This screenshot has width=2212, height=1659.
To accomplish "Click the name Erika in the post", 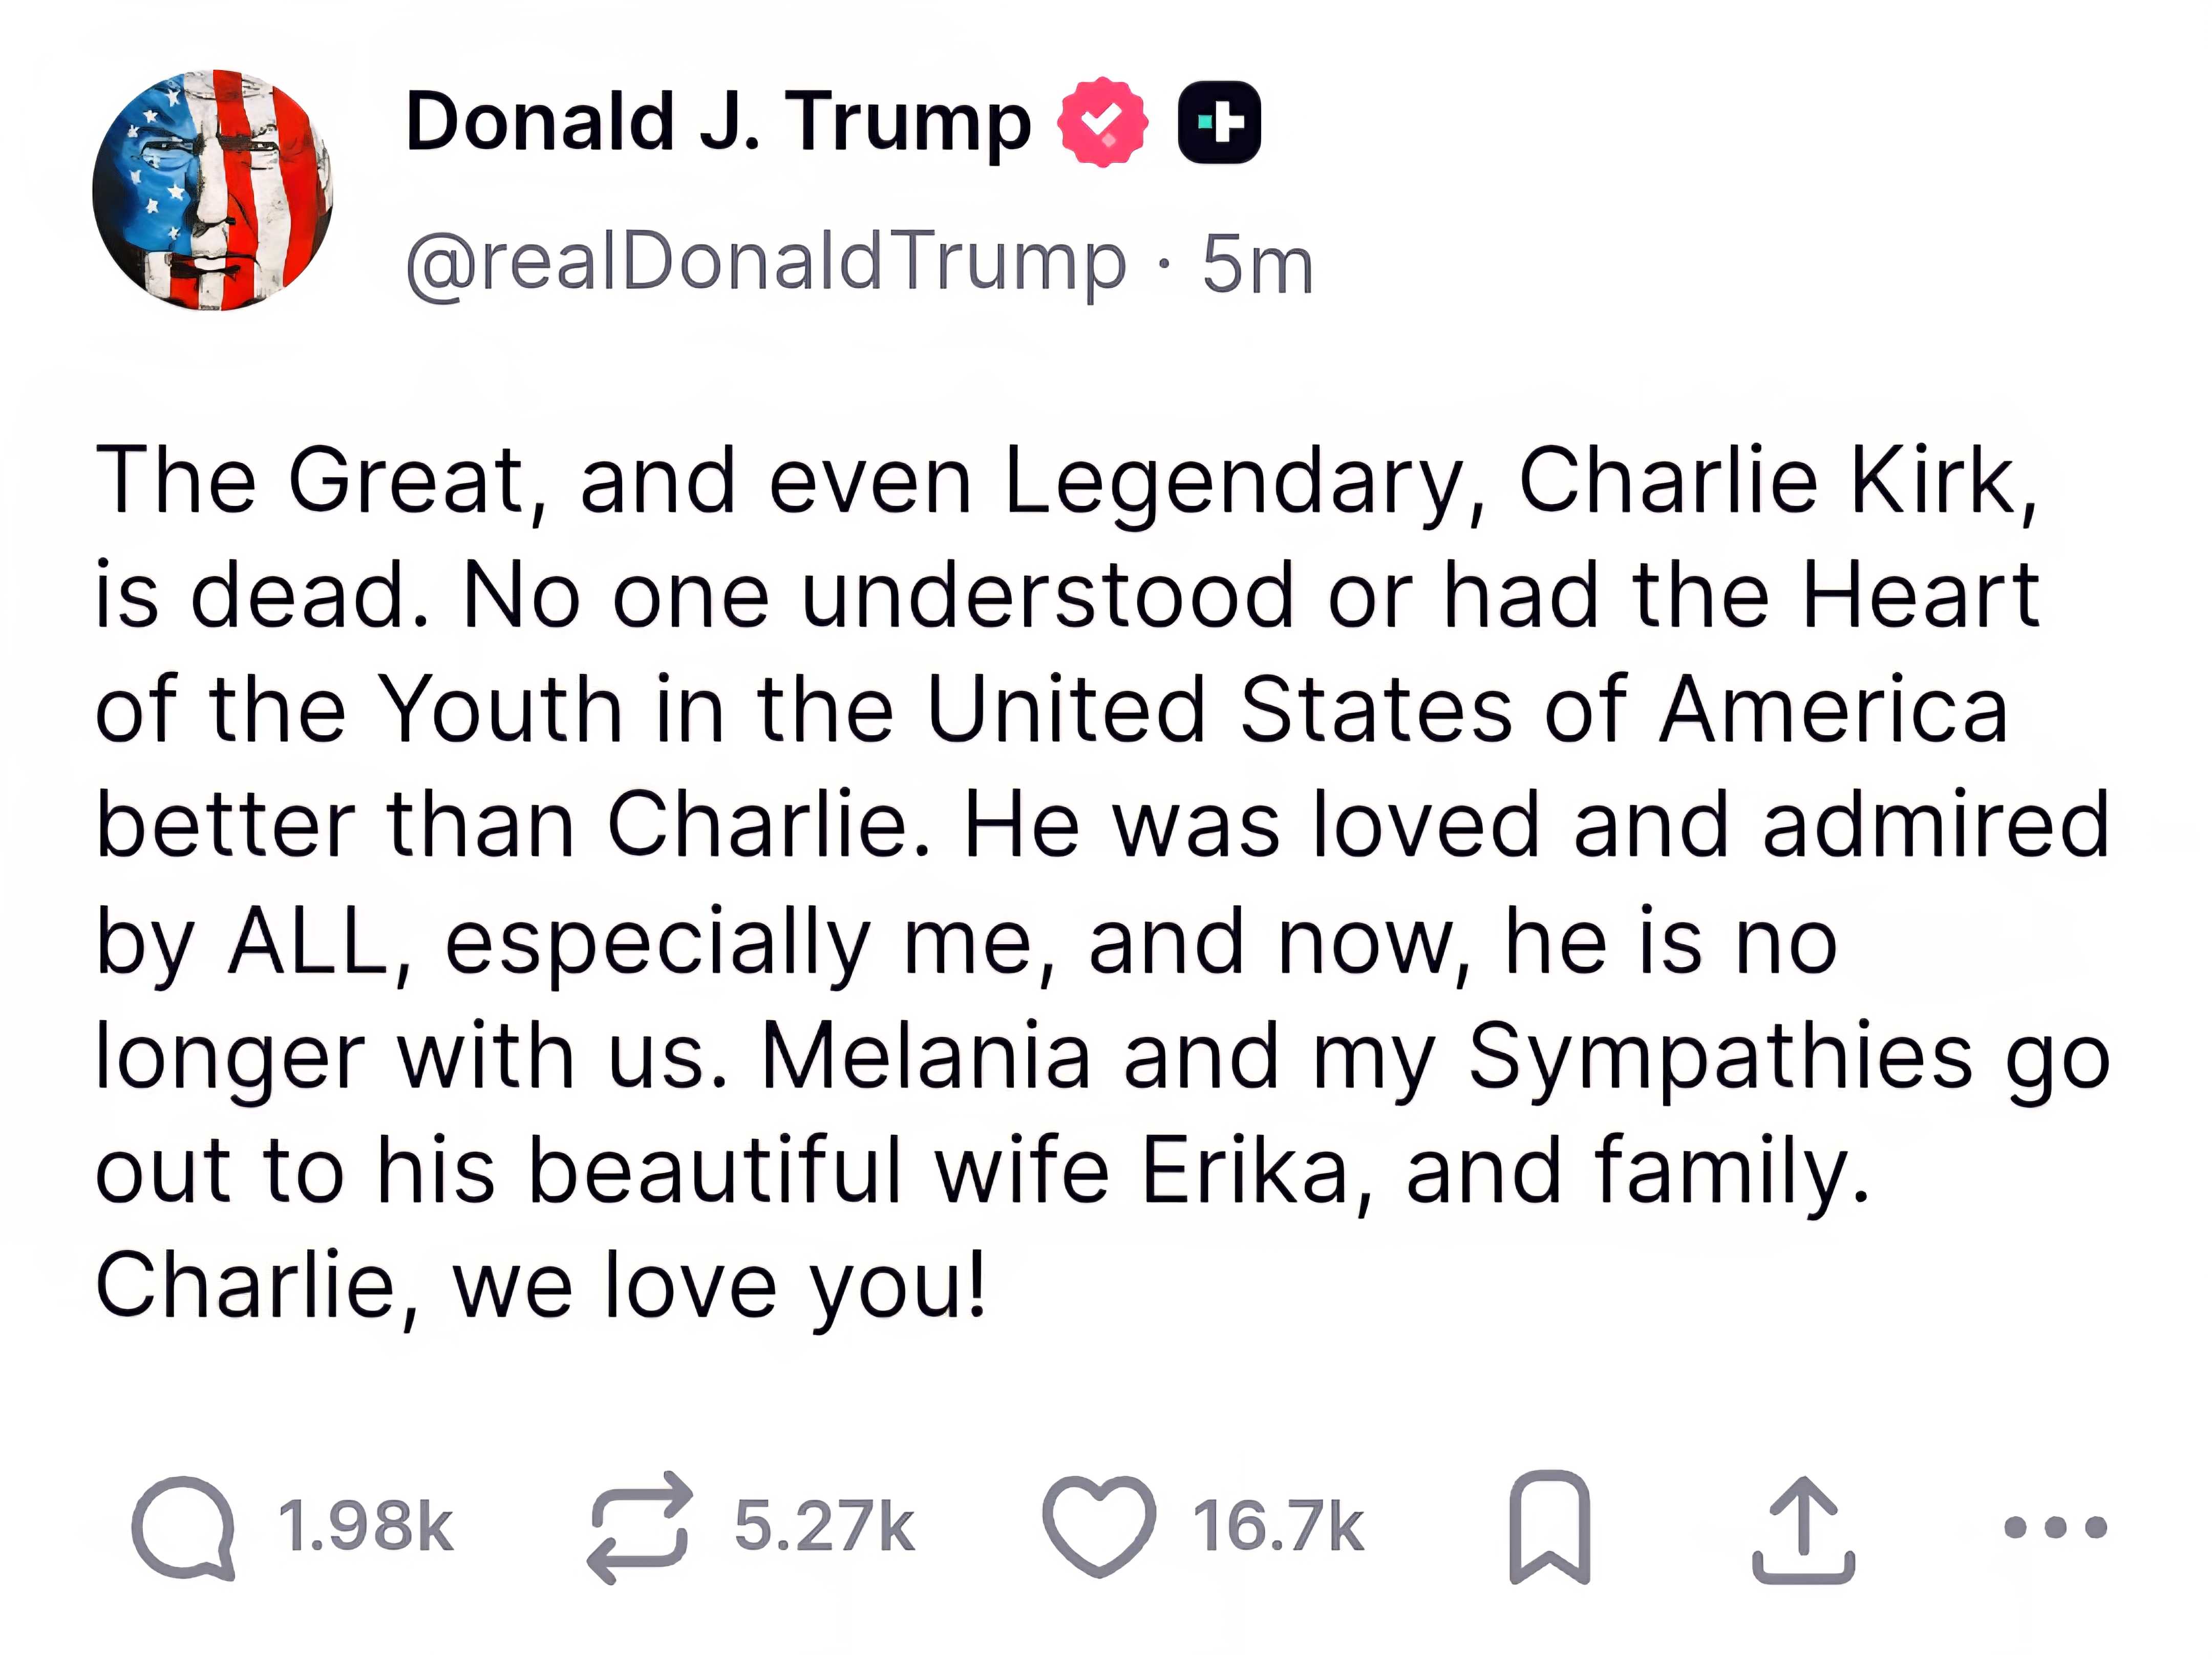I will [x=1245, y=1171].
